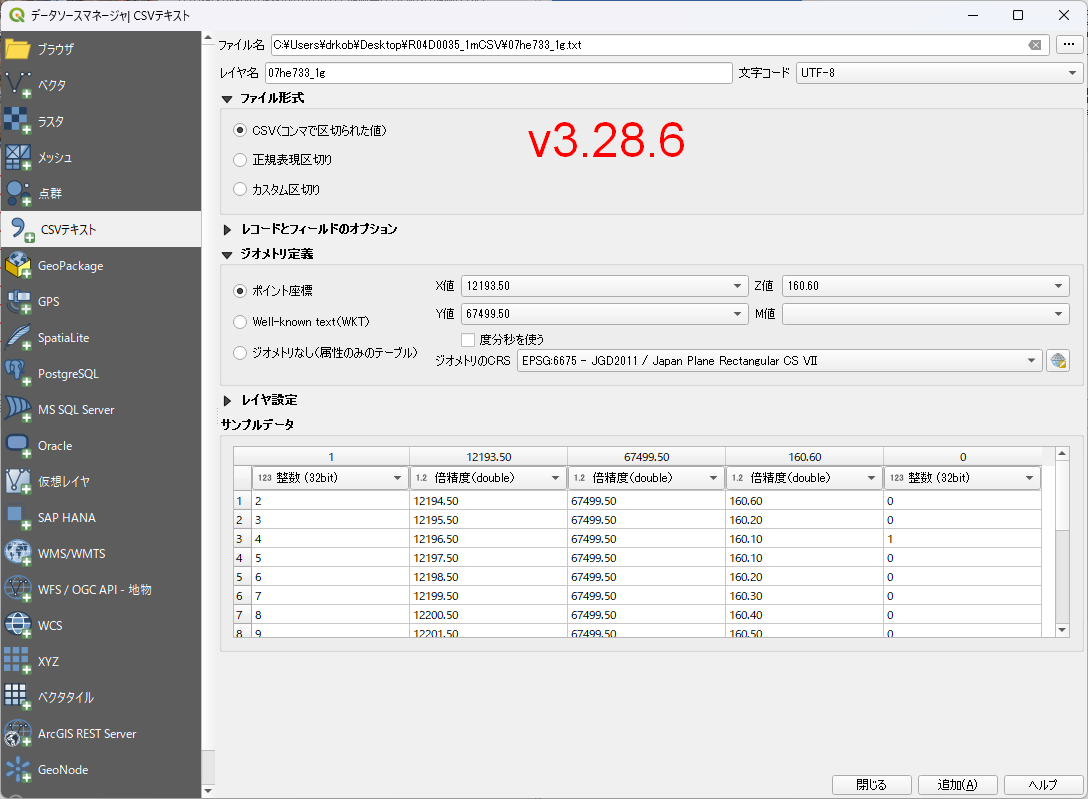Open the Z値 field dropdown
1088x799 pixels.
[x=926, y=286]
